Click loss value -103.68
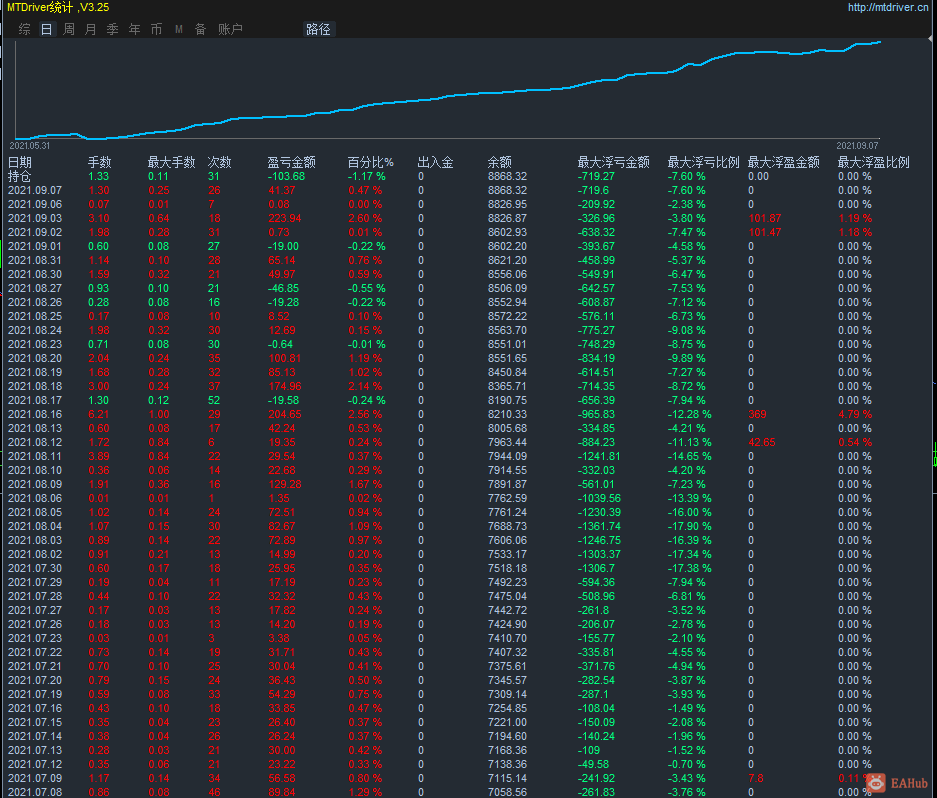 286,176
